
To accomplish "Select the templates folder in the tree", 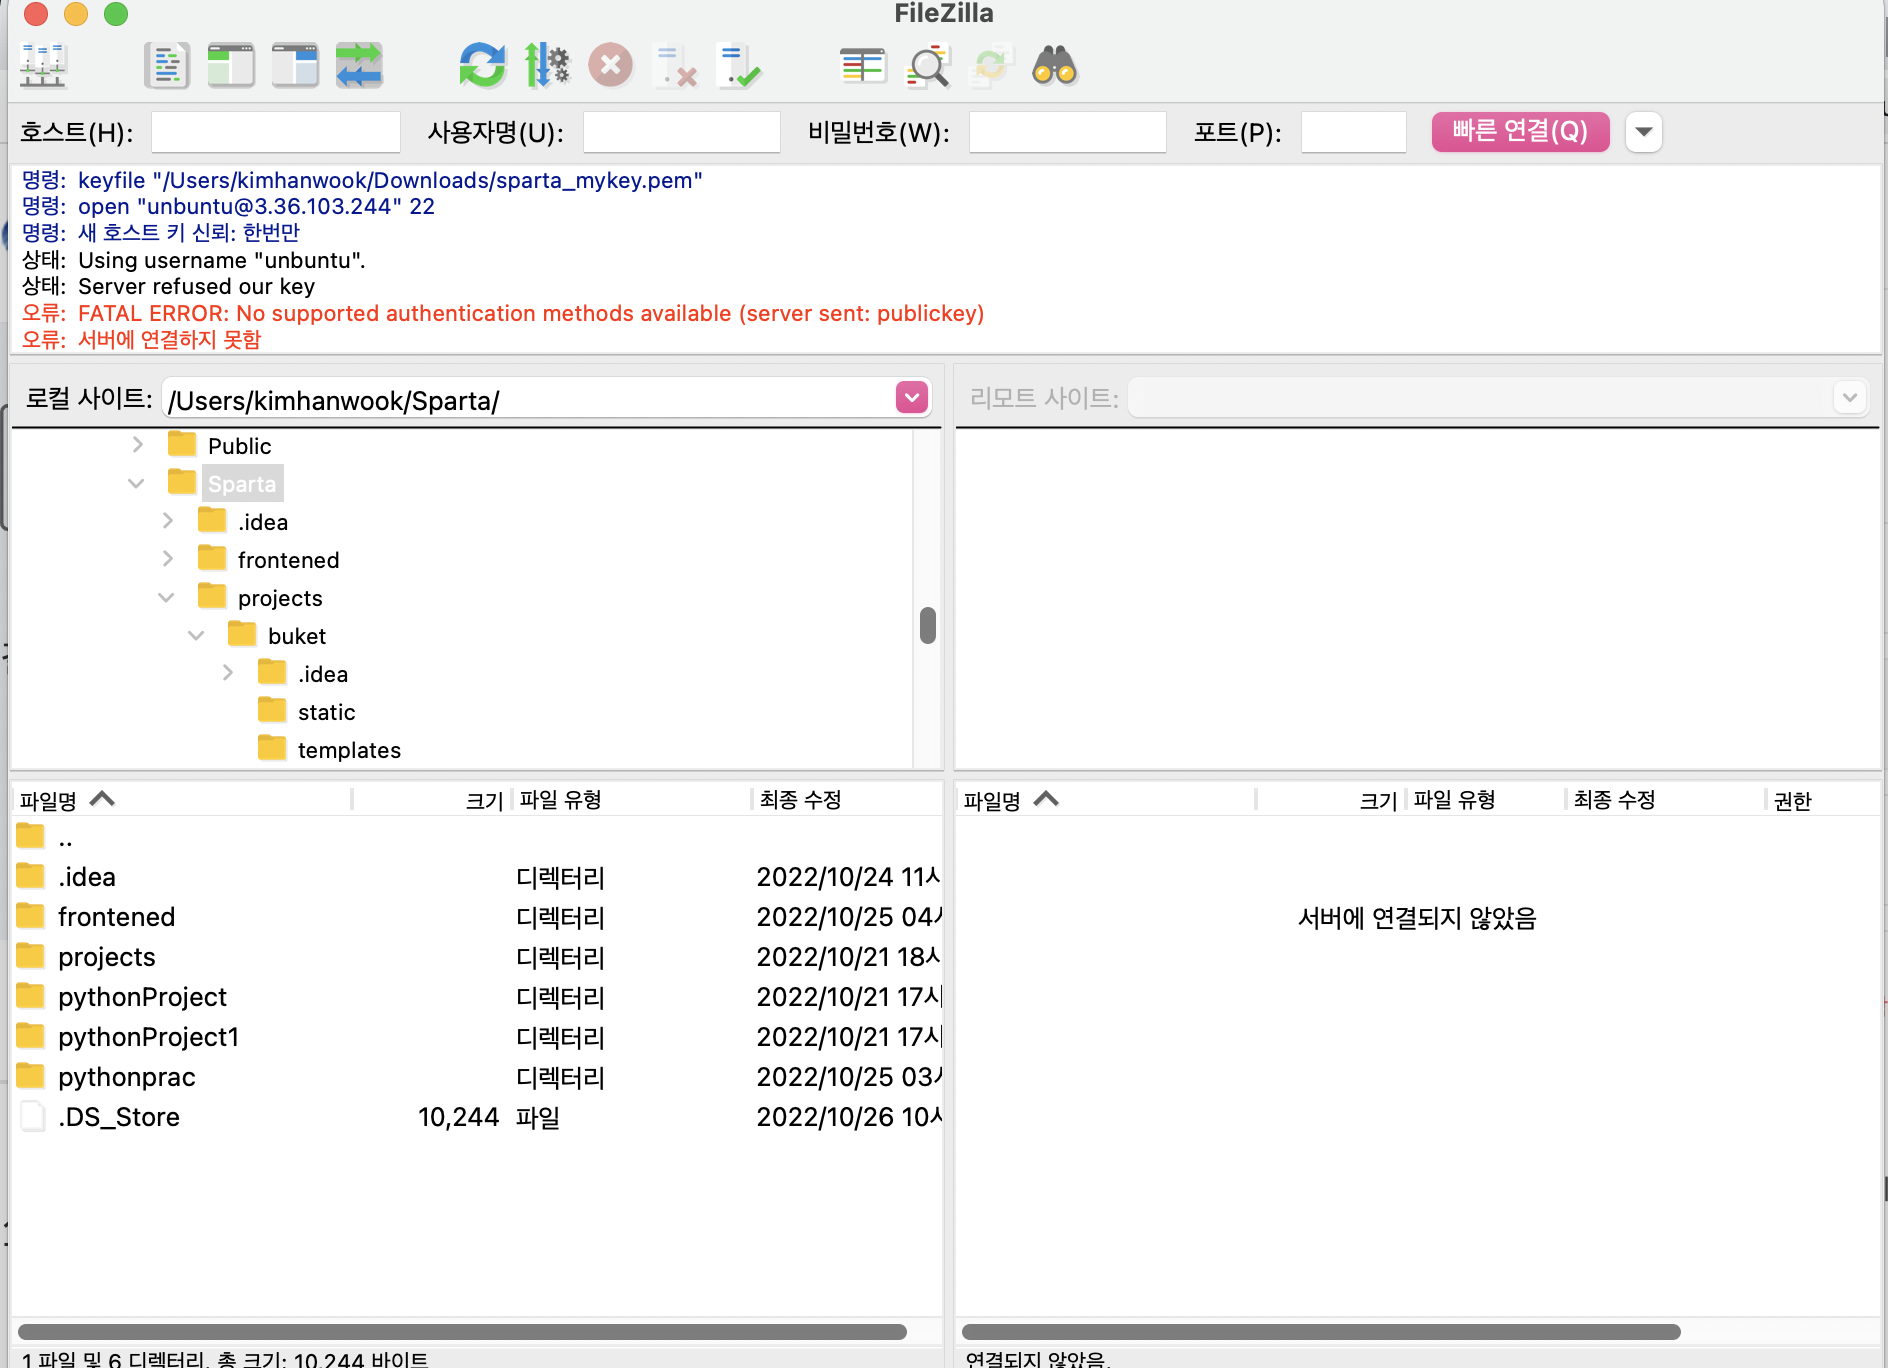I will tap(349, 750).
